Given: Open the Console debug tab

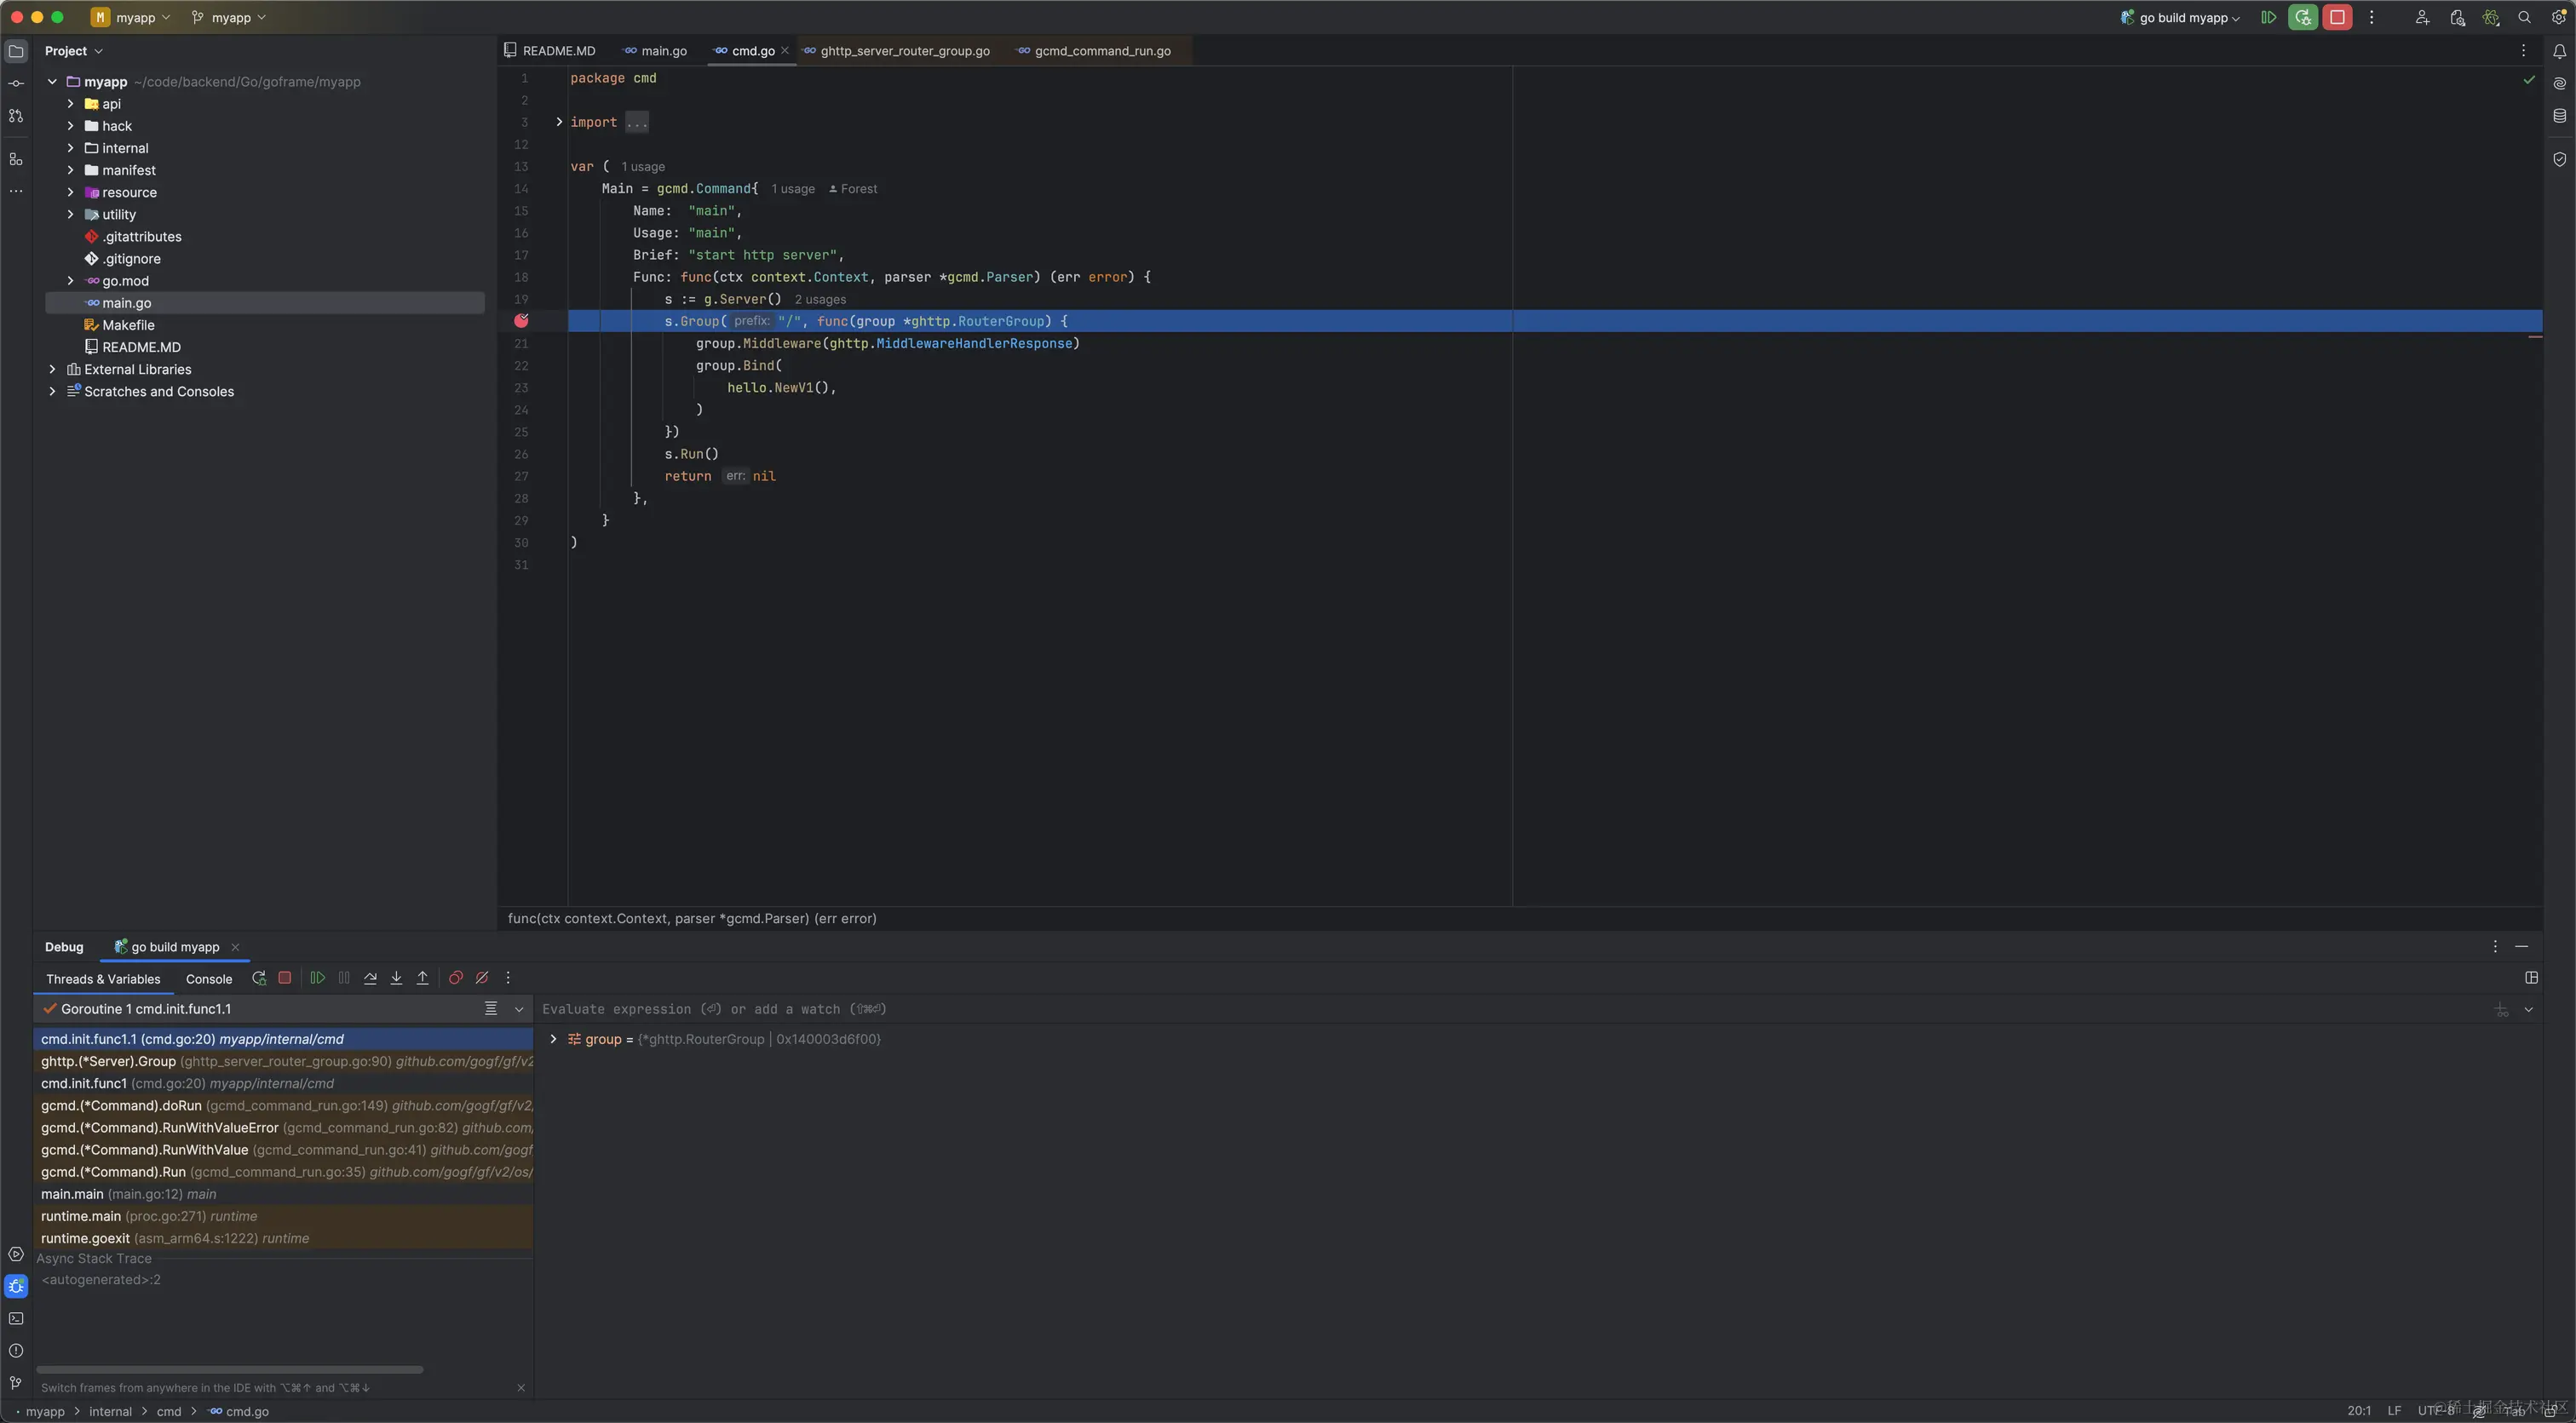Looking at the screenshot, I should tap(209, 979).
